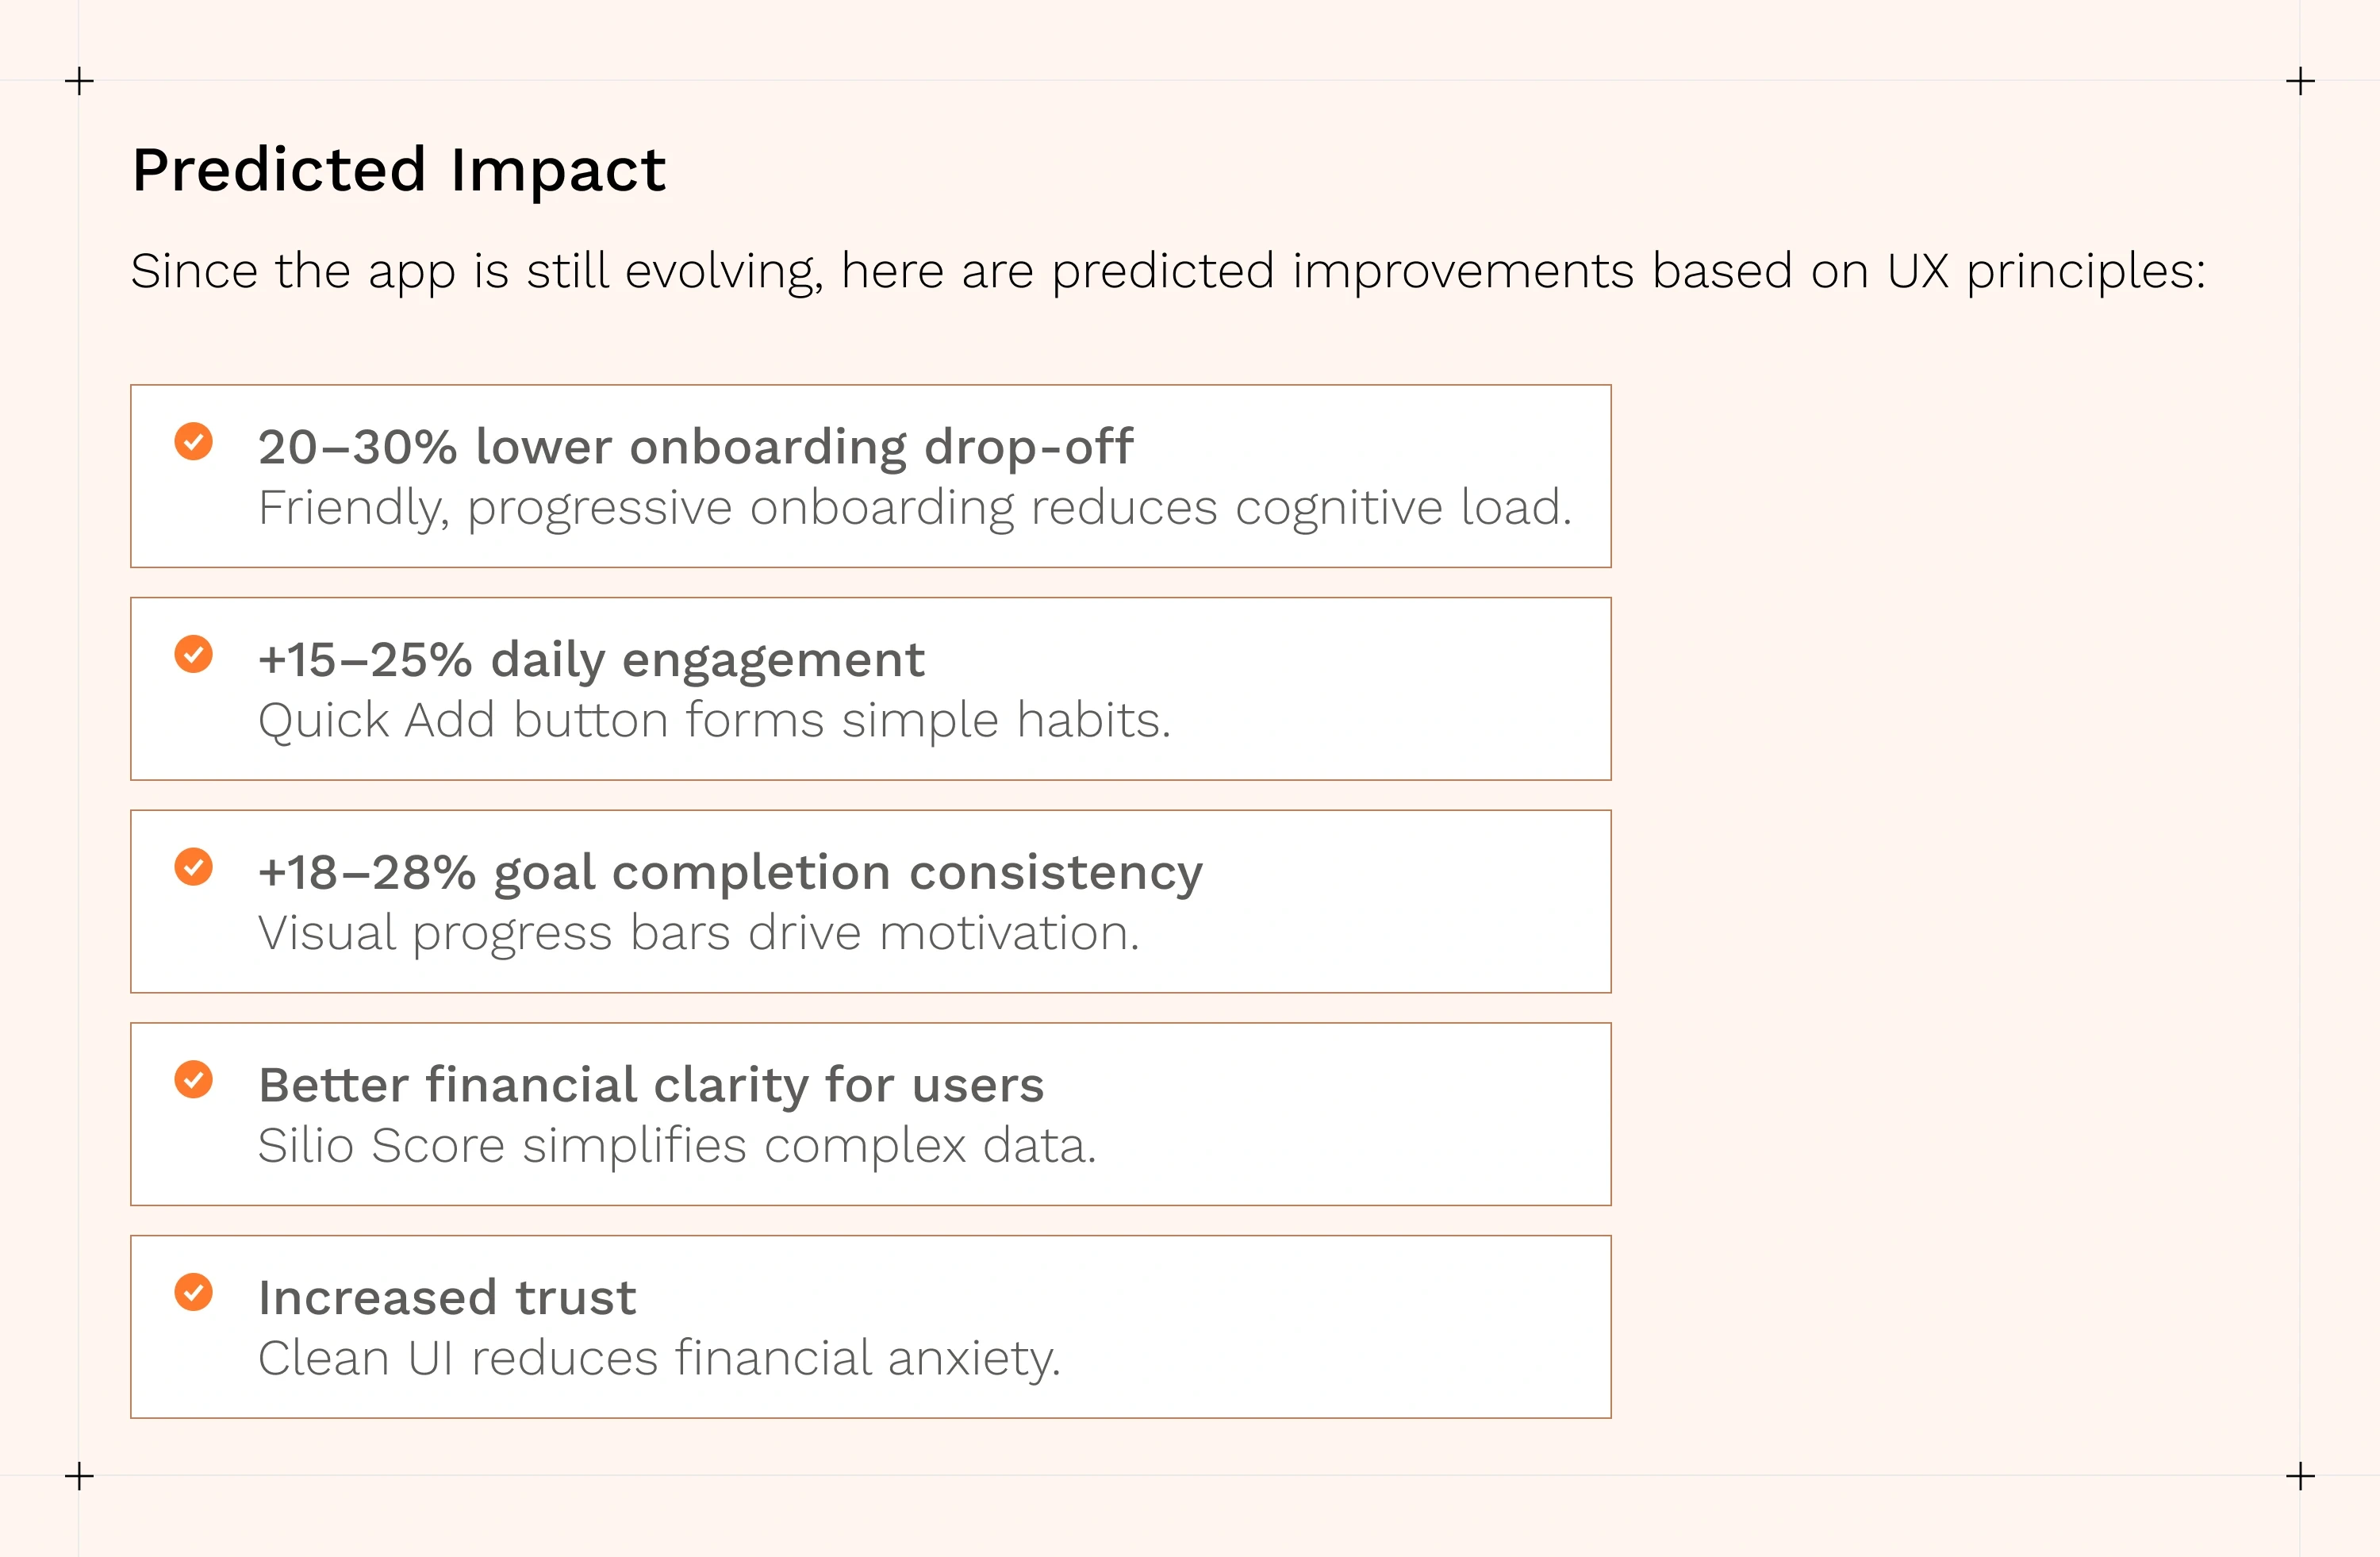The image size is (2380, 1557).
Task: Click the top-left corner crosshair mark
Action: coord(79,81)
